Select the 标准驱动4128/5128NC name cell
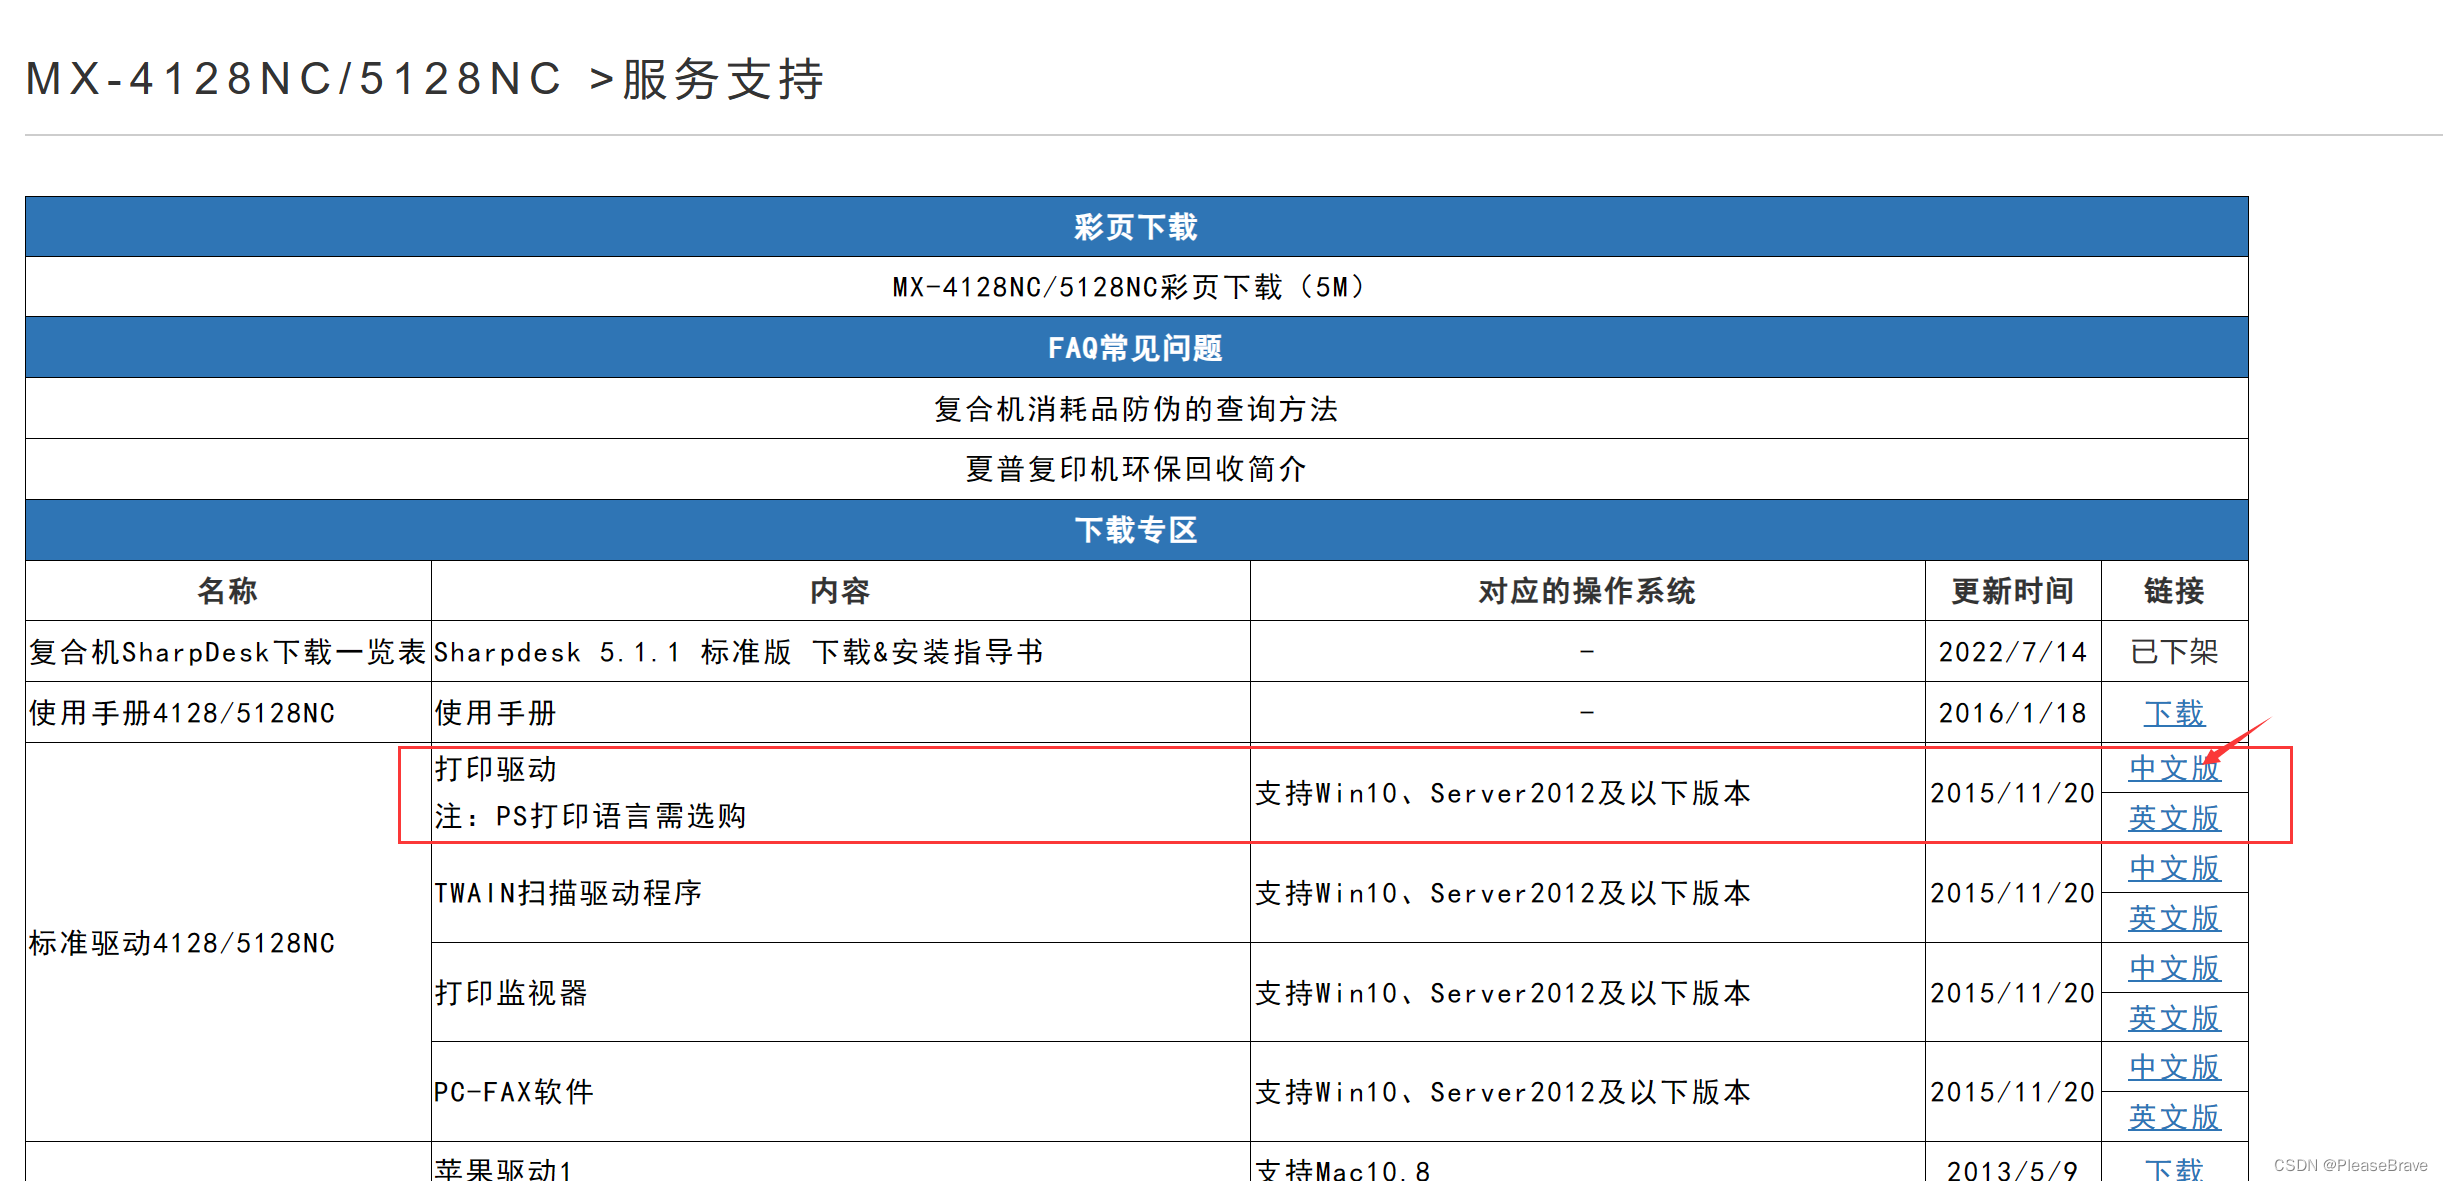This screenshot has width=2443, height=1181. [x=228, y=942]
